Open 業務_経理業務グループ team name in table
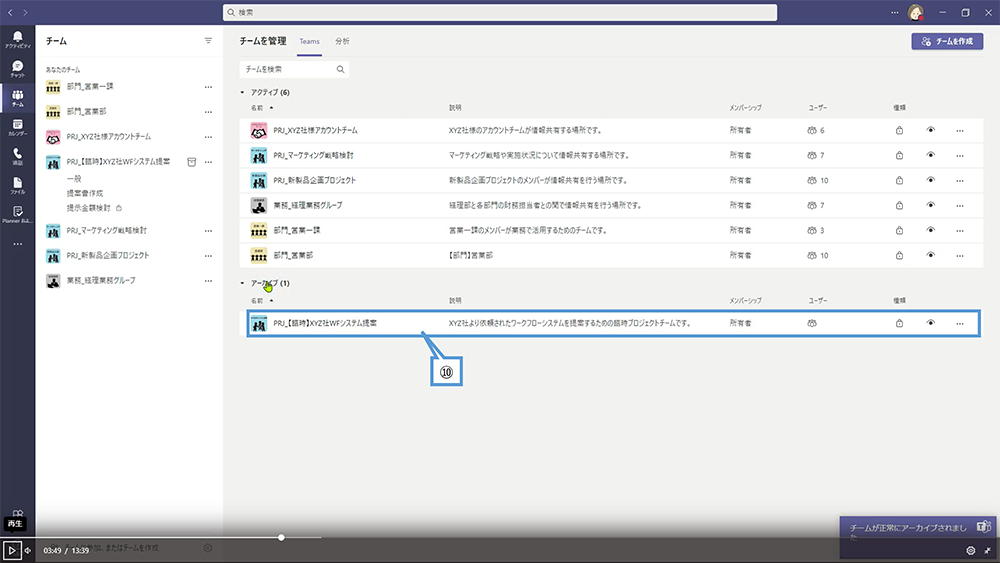Image resolution: width=1000 pixels, height=563 pixels. 308,205
